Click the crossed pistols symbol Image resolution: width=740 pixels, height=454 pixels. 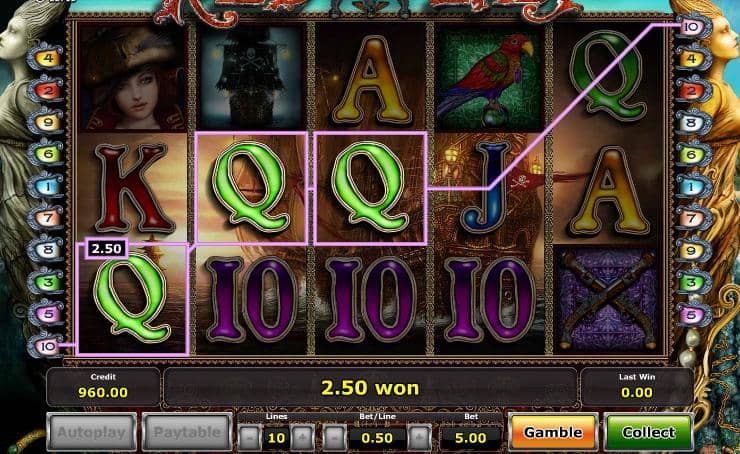point(608,301)
